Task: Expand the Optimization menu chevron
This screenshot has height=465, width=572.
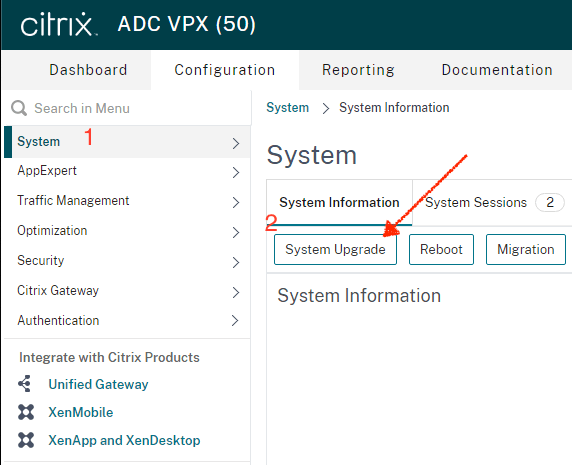Action: 236,232
